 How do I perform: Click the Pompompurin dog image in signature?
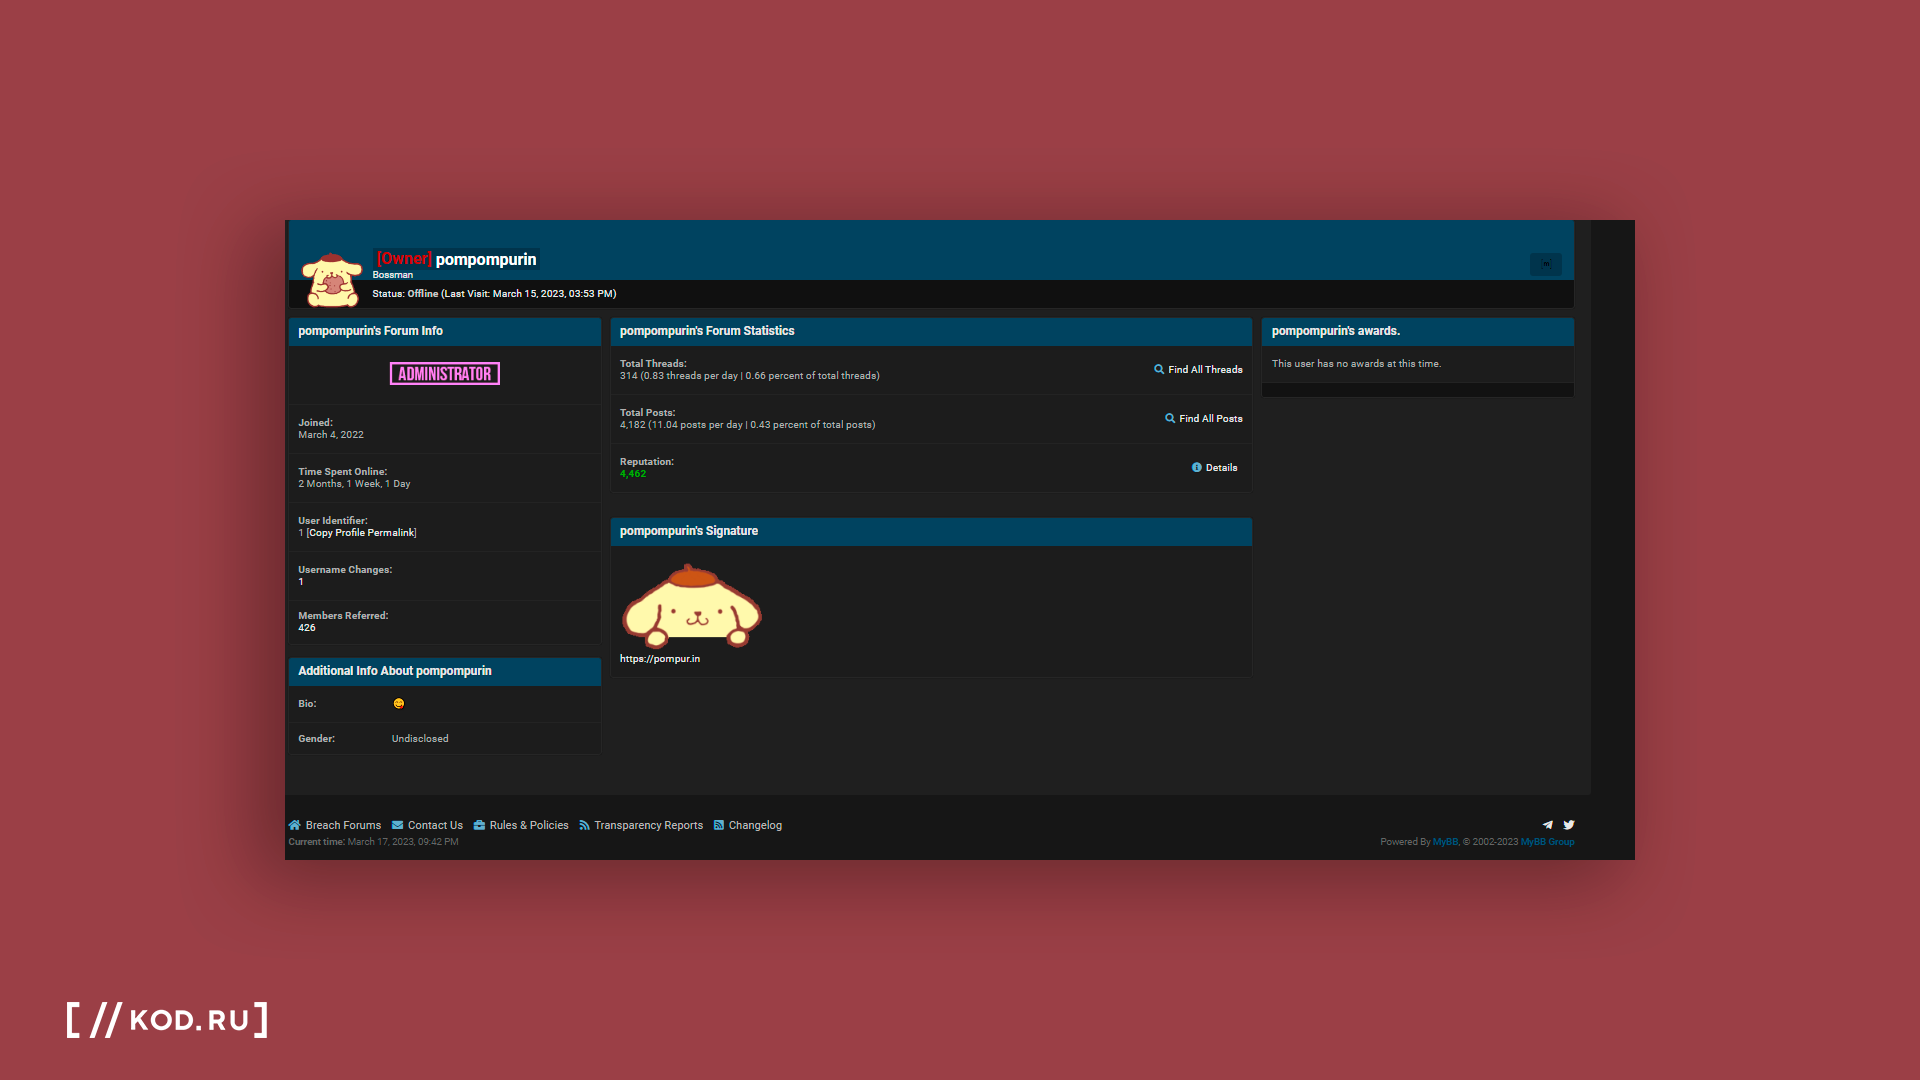pyautogui.click(x=692, y=606)
